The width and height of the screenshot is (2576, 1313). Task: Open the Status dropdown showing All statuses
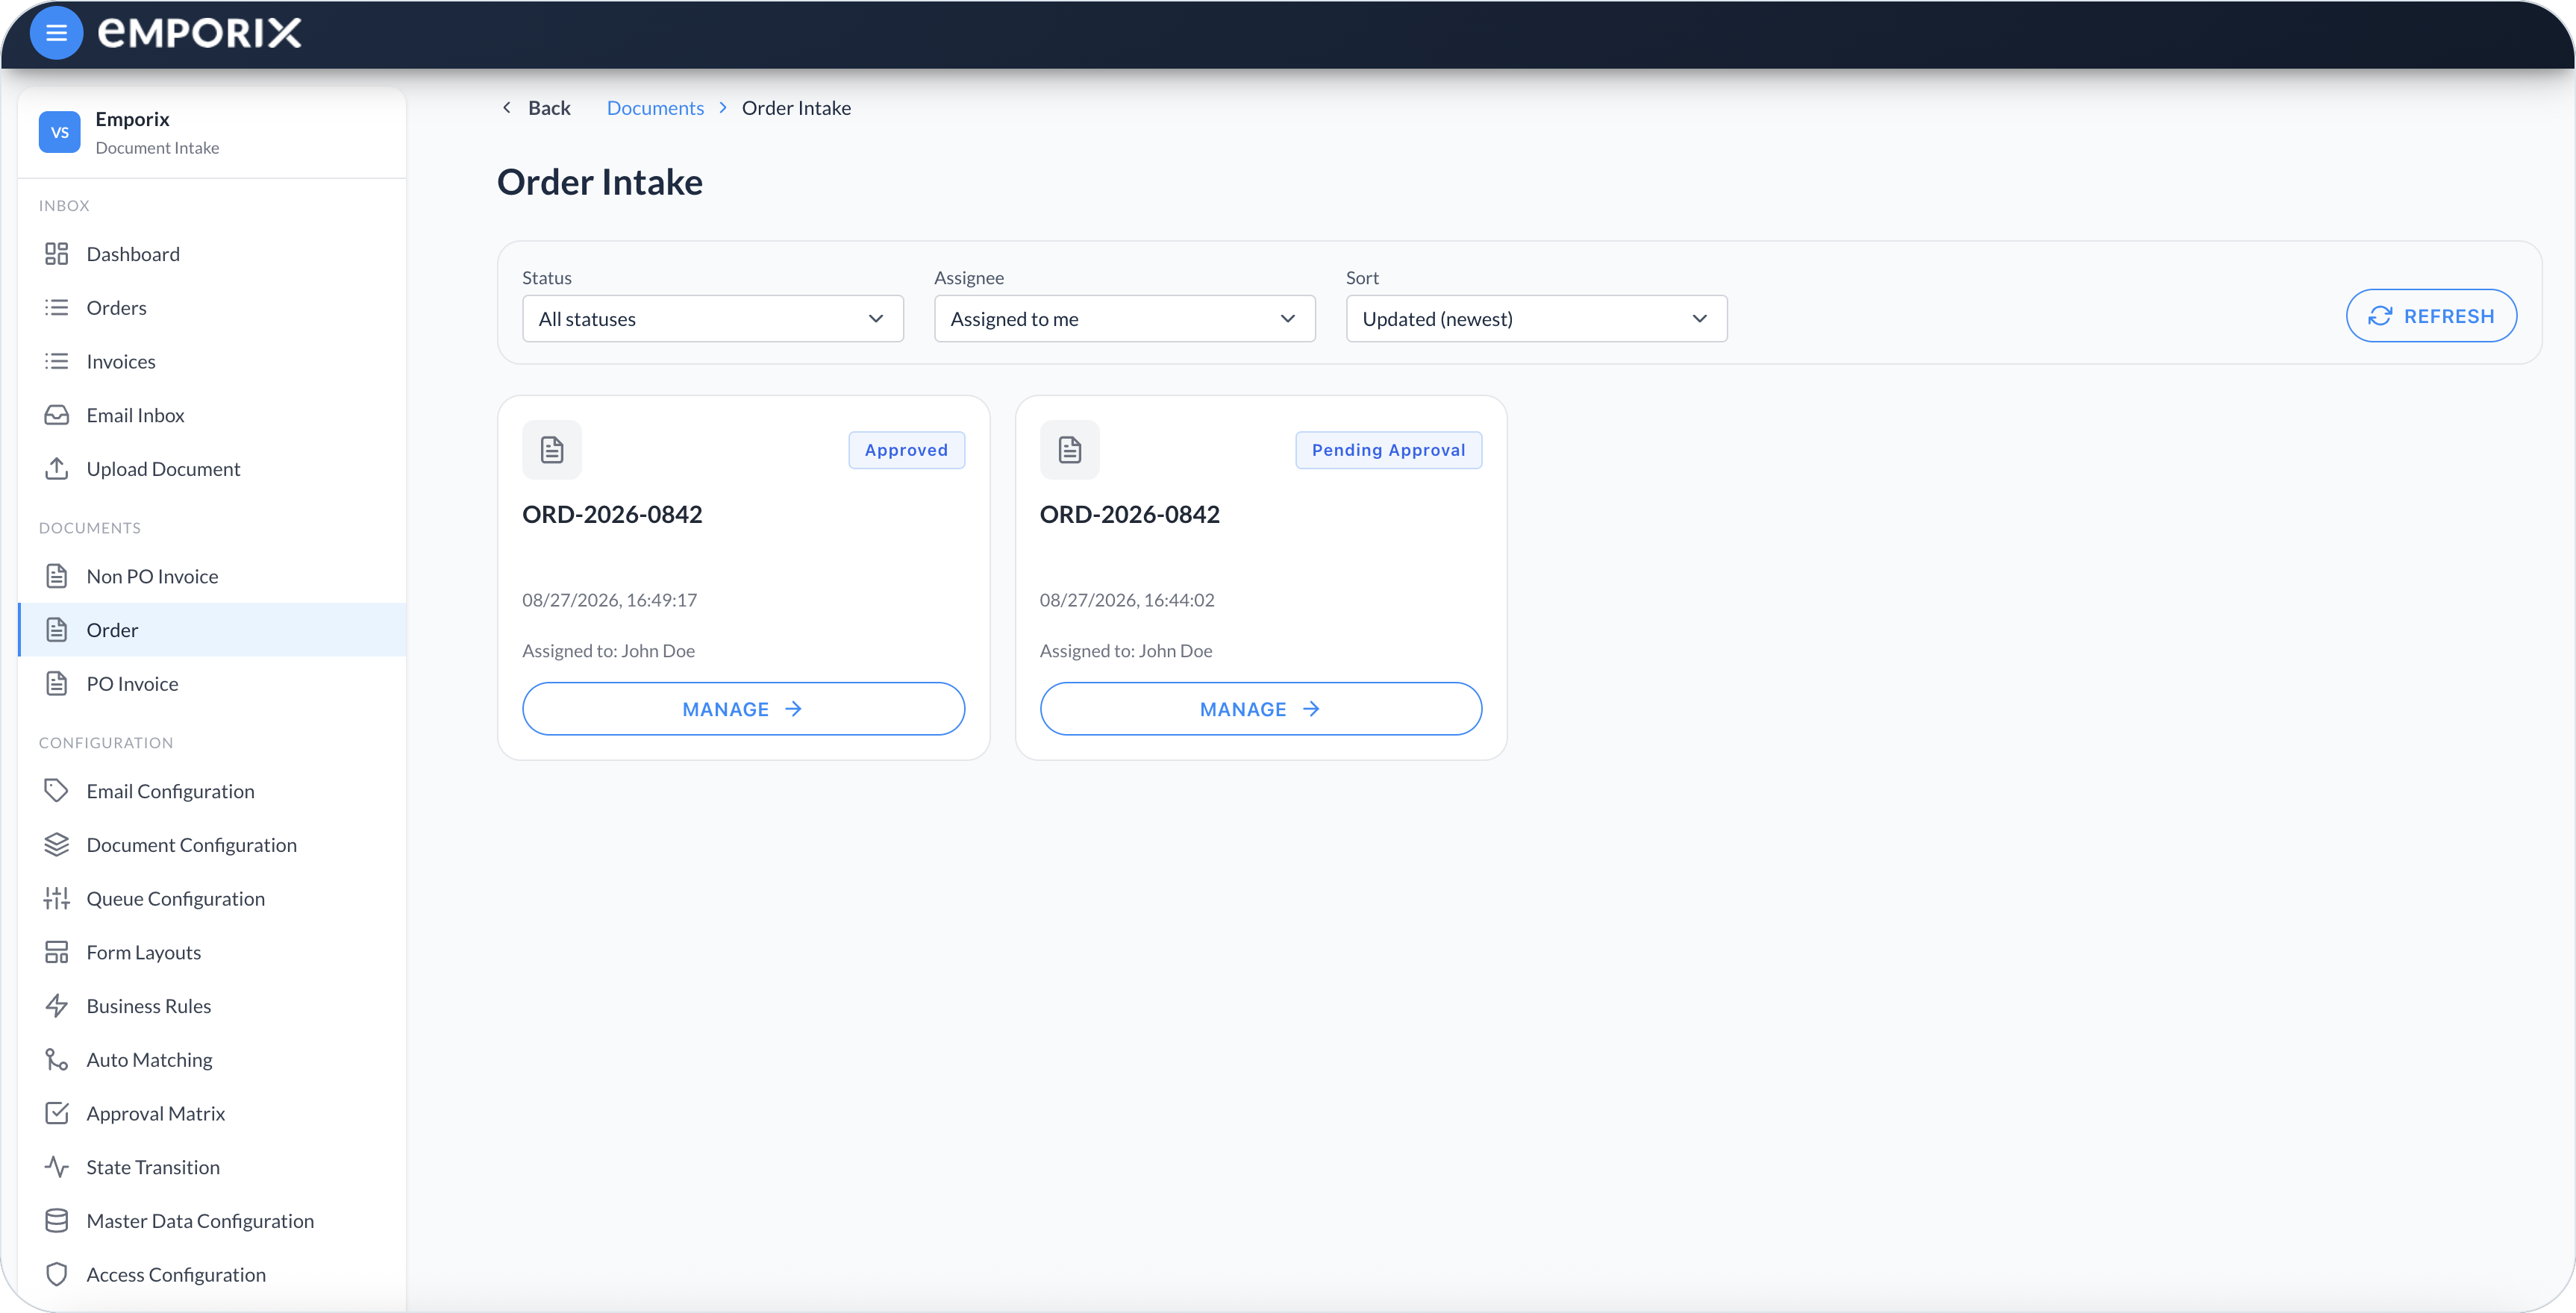pos(713,319)
